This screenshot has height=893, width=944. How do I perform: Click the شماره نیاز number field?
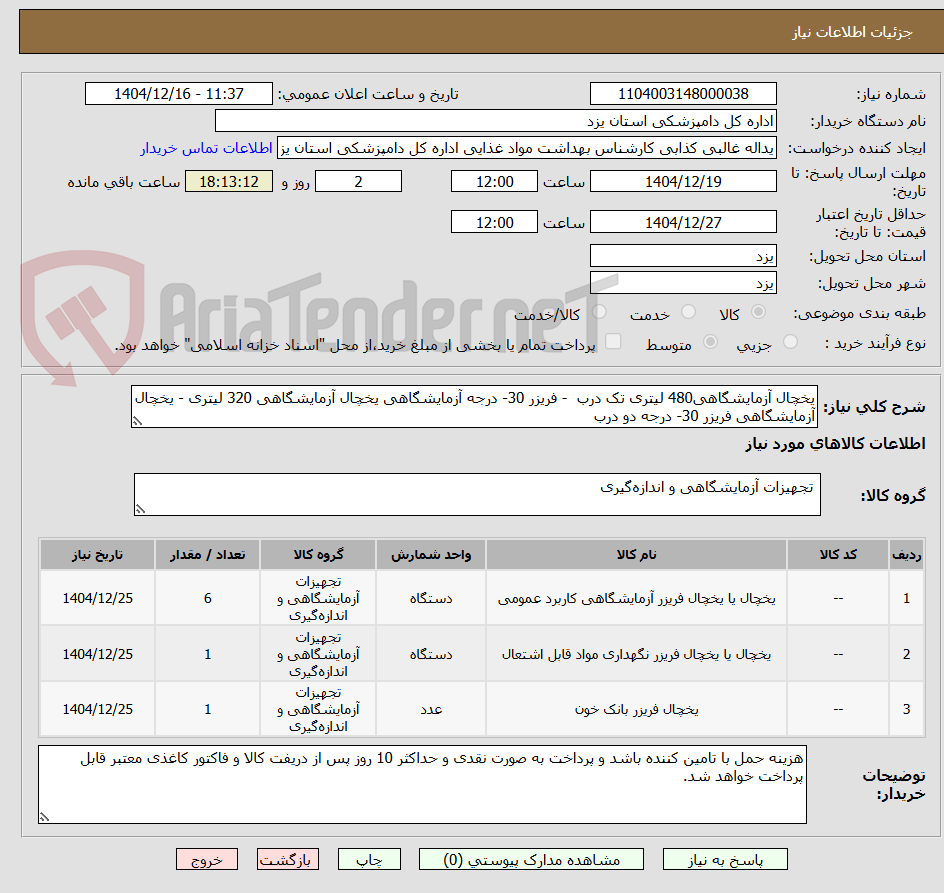coord(683,94)
